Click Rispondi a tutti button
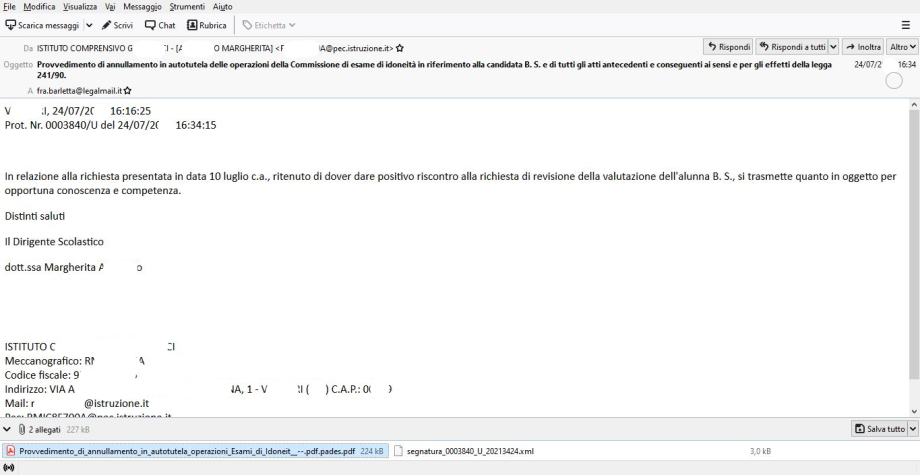Screen dimensions: 920x475 pos(792,46)
